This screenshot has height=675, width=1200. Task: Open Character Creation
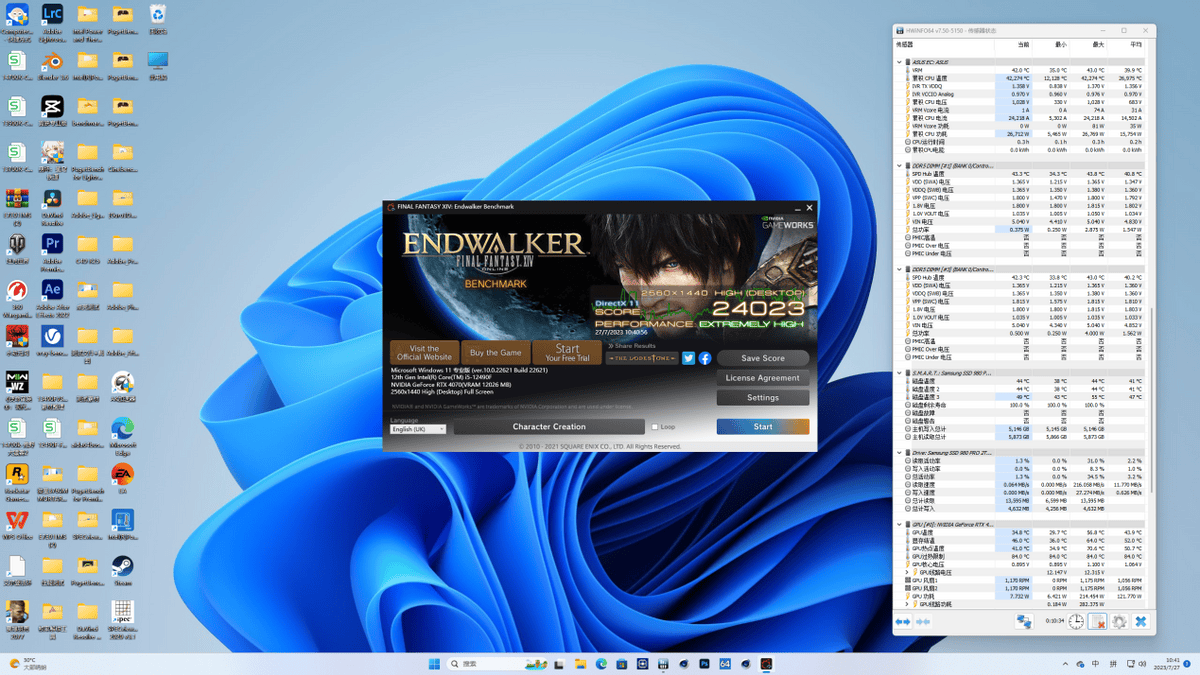coord(549,427)
